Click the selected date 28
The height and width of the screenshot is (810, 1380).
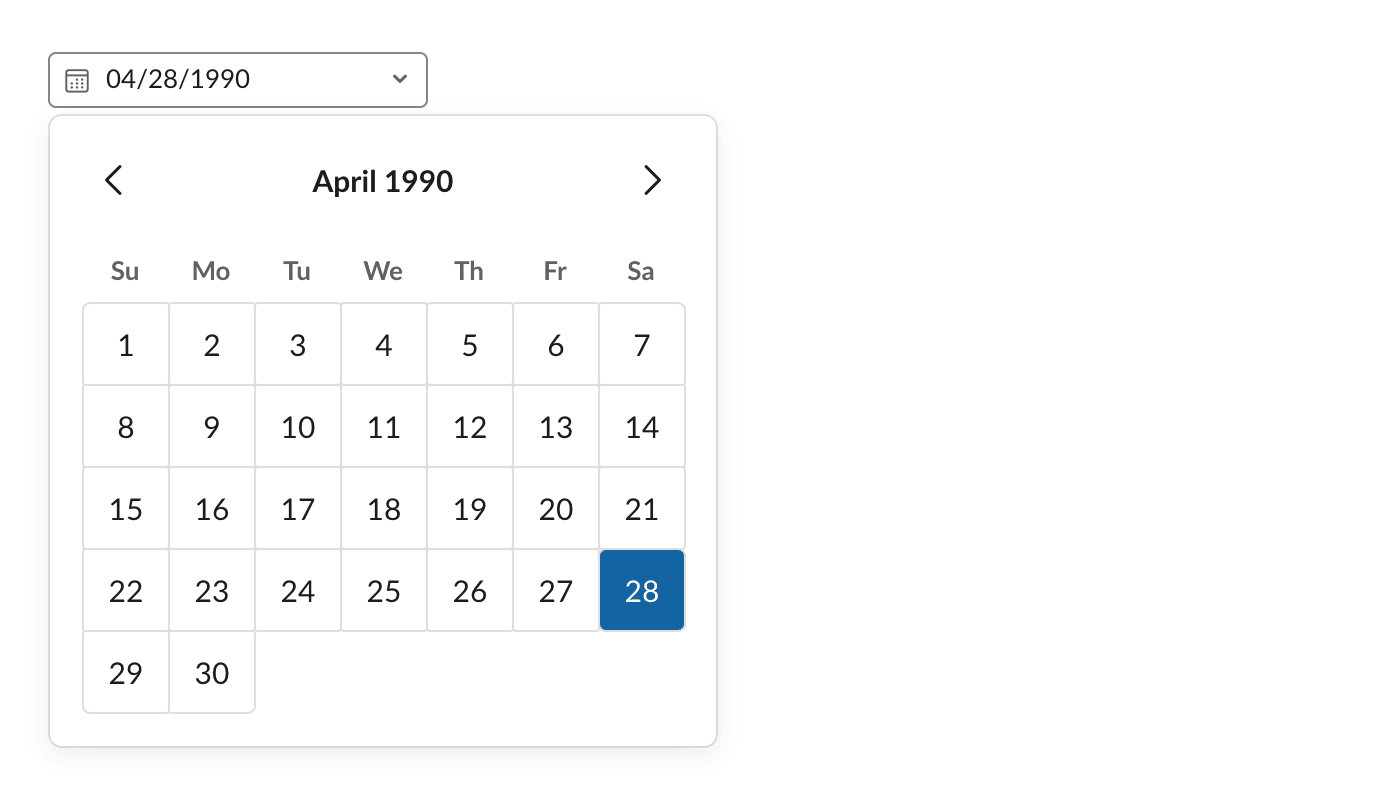(x=641, y=590)
